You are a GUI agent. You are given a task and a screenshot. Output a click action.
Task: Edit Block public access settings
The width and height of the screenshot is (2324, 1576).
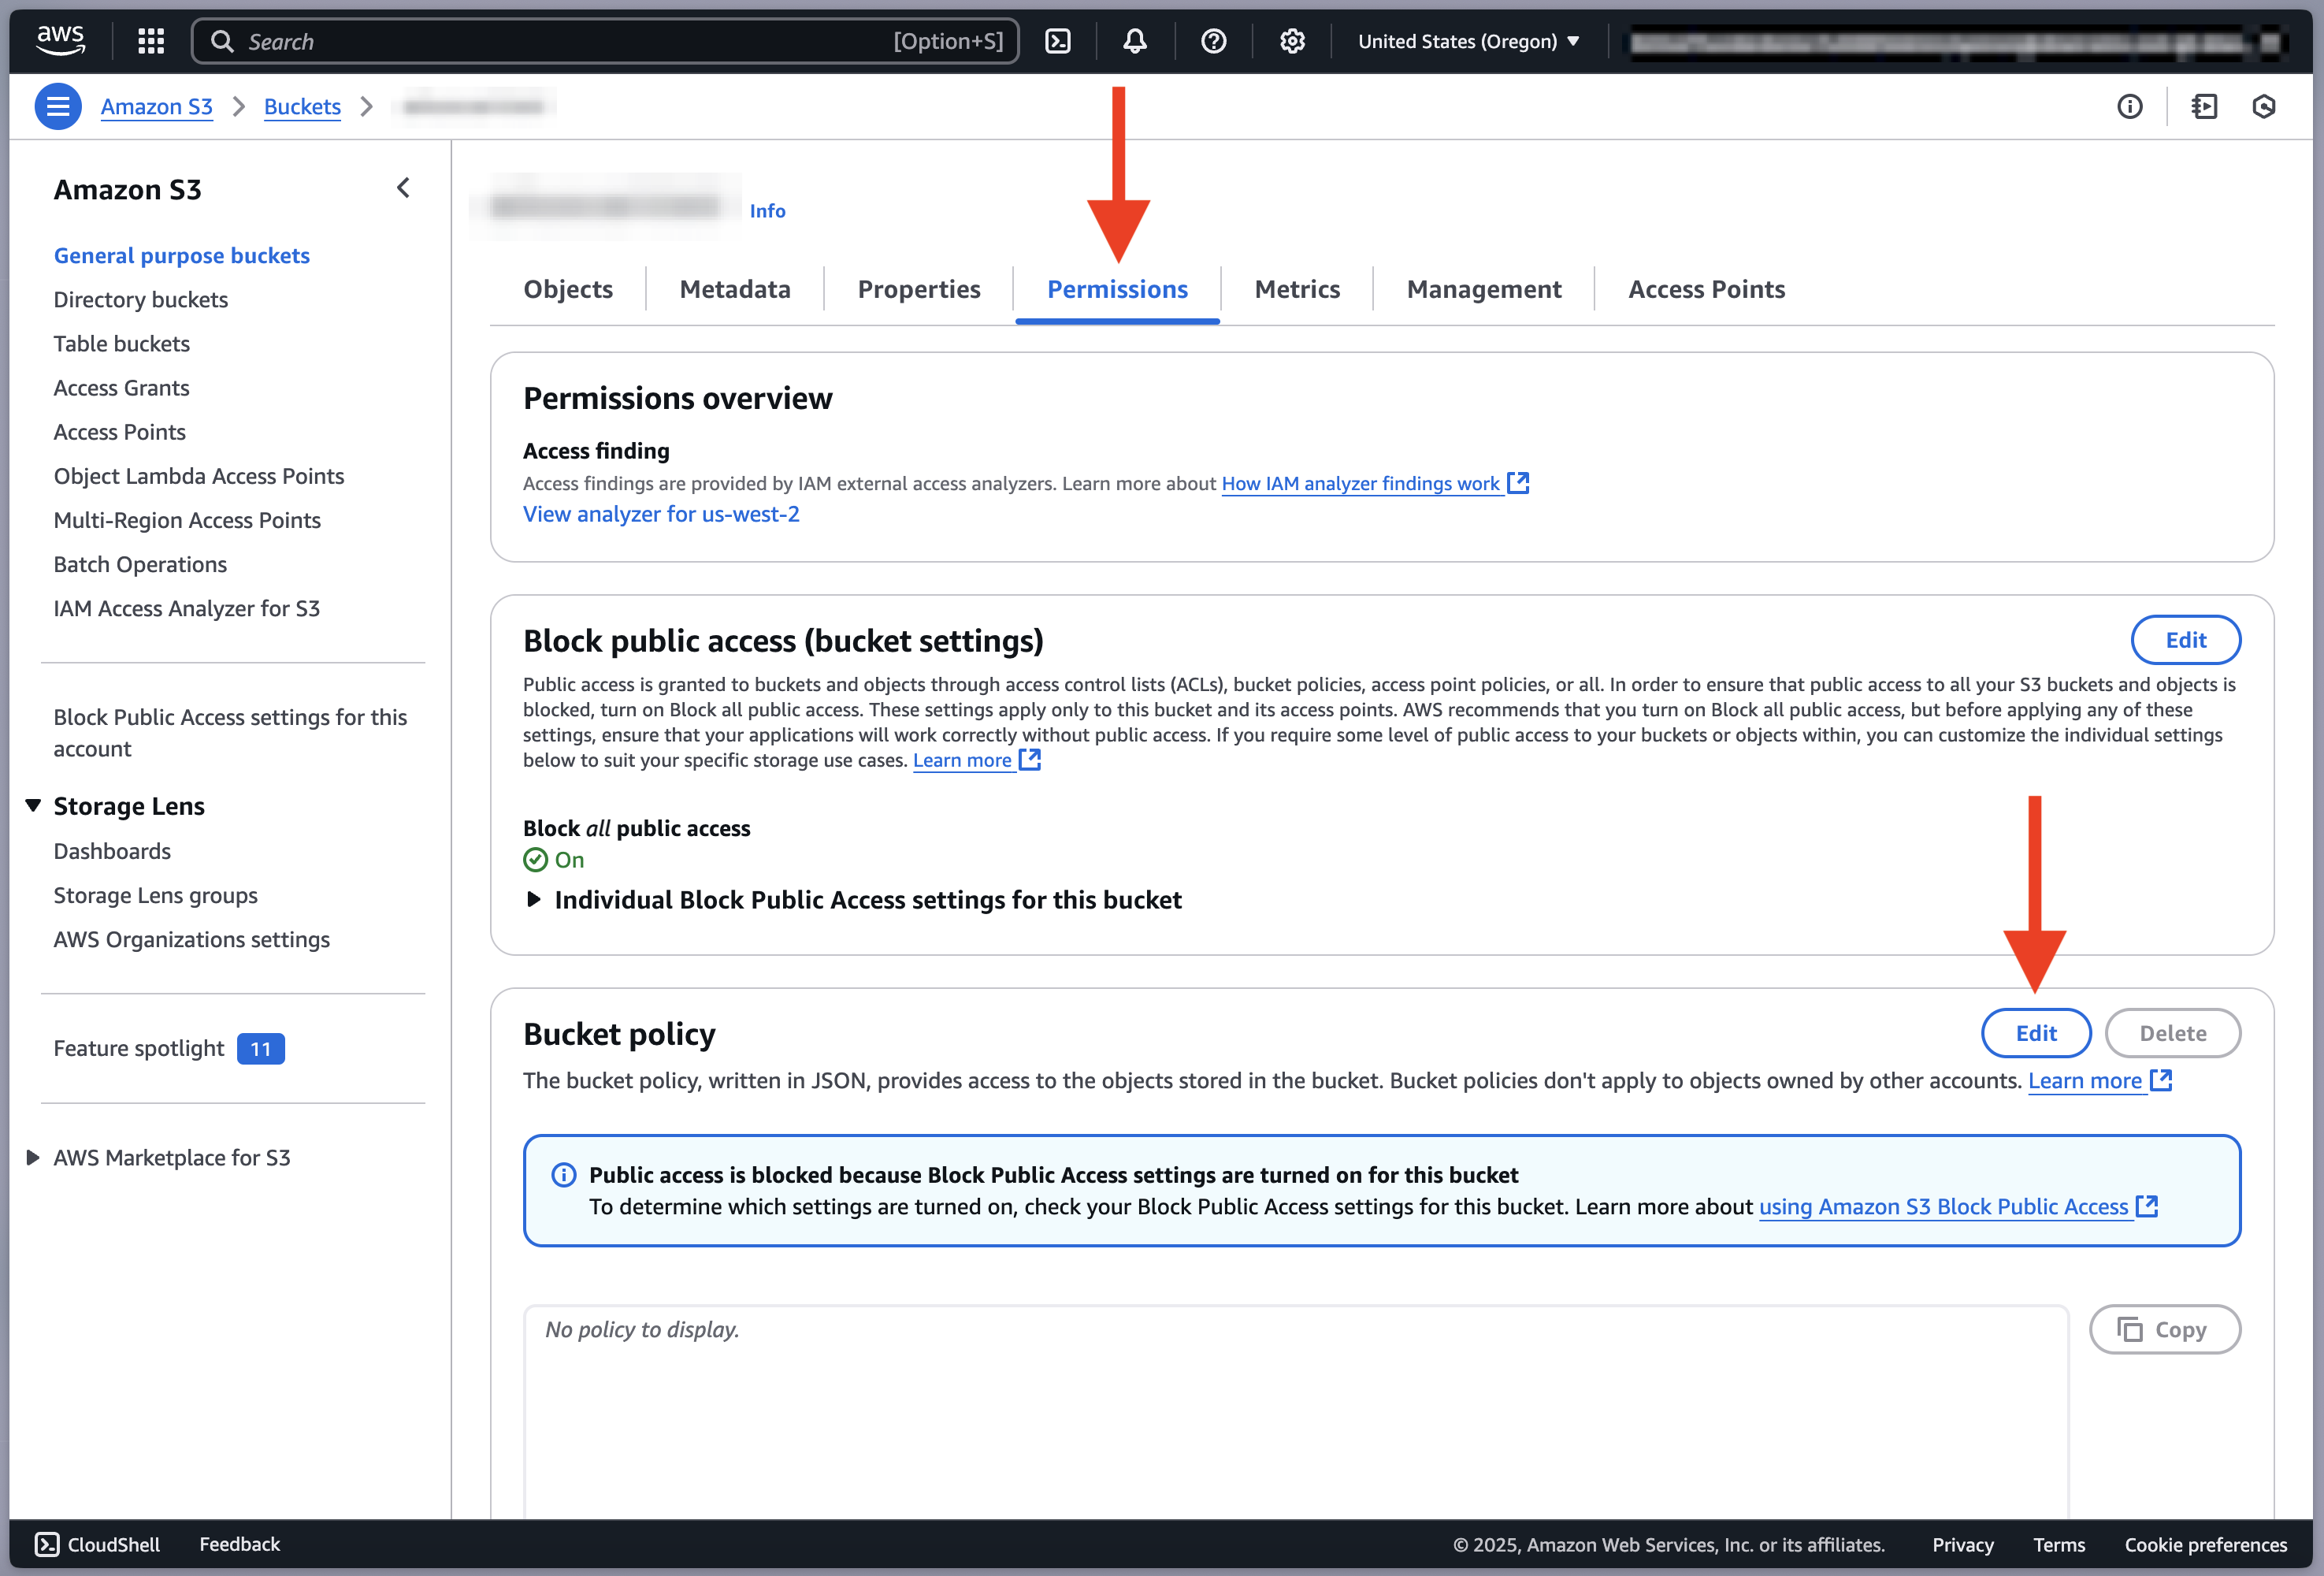(2185, 640)
